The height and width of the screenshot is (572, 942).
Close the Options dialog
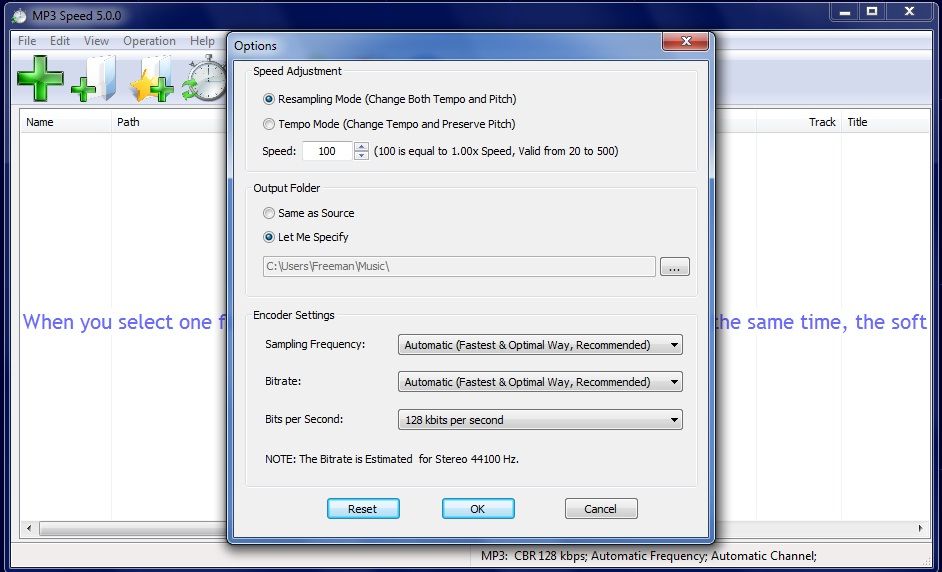click(685, 41)
